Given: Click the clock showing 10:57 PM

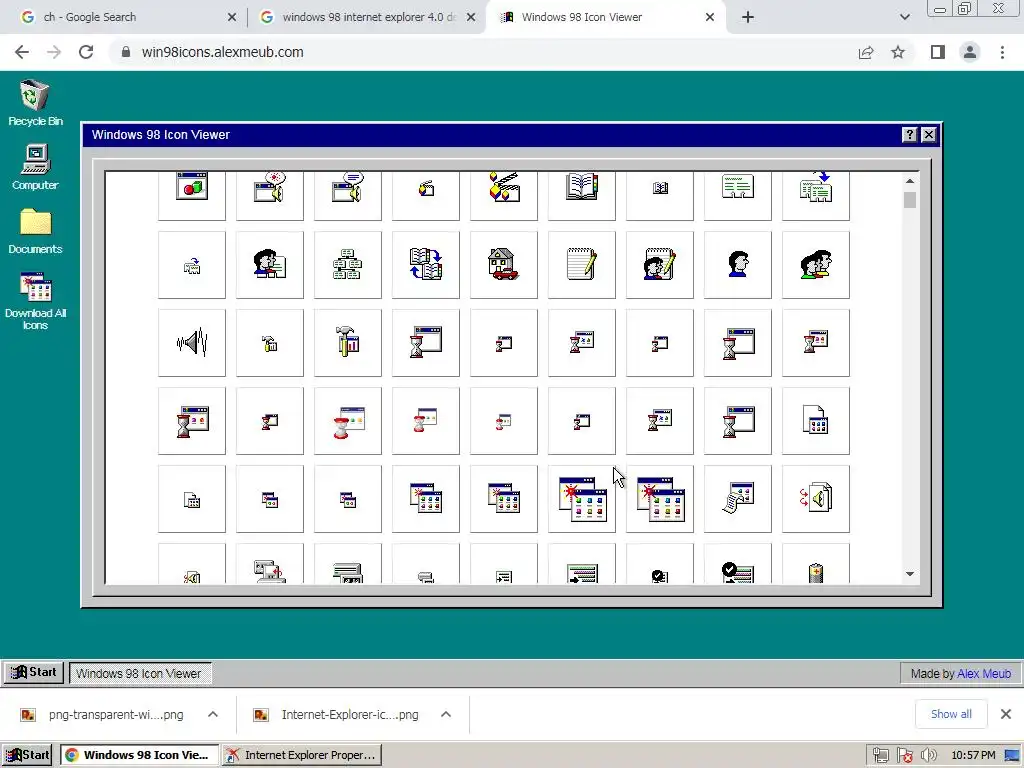Looking at the screenshot, I should pos(973,756).
